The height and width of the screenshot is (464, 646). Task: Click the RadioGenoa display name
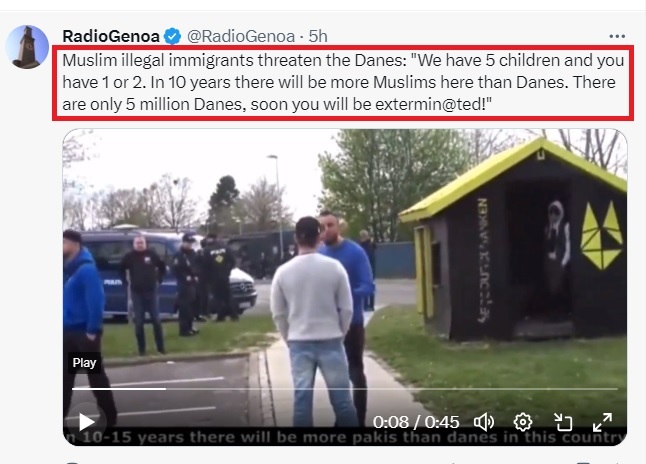click(x=111, y=36)
